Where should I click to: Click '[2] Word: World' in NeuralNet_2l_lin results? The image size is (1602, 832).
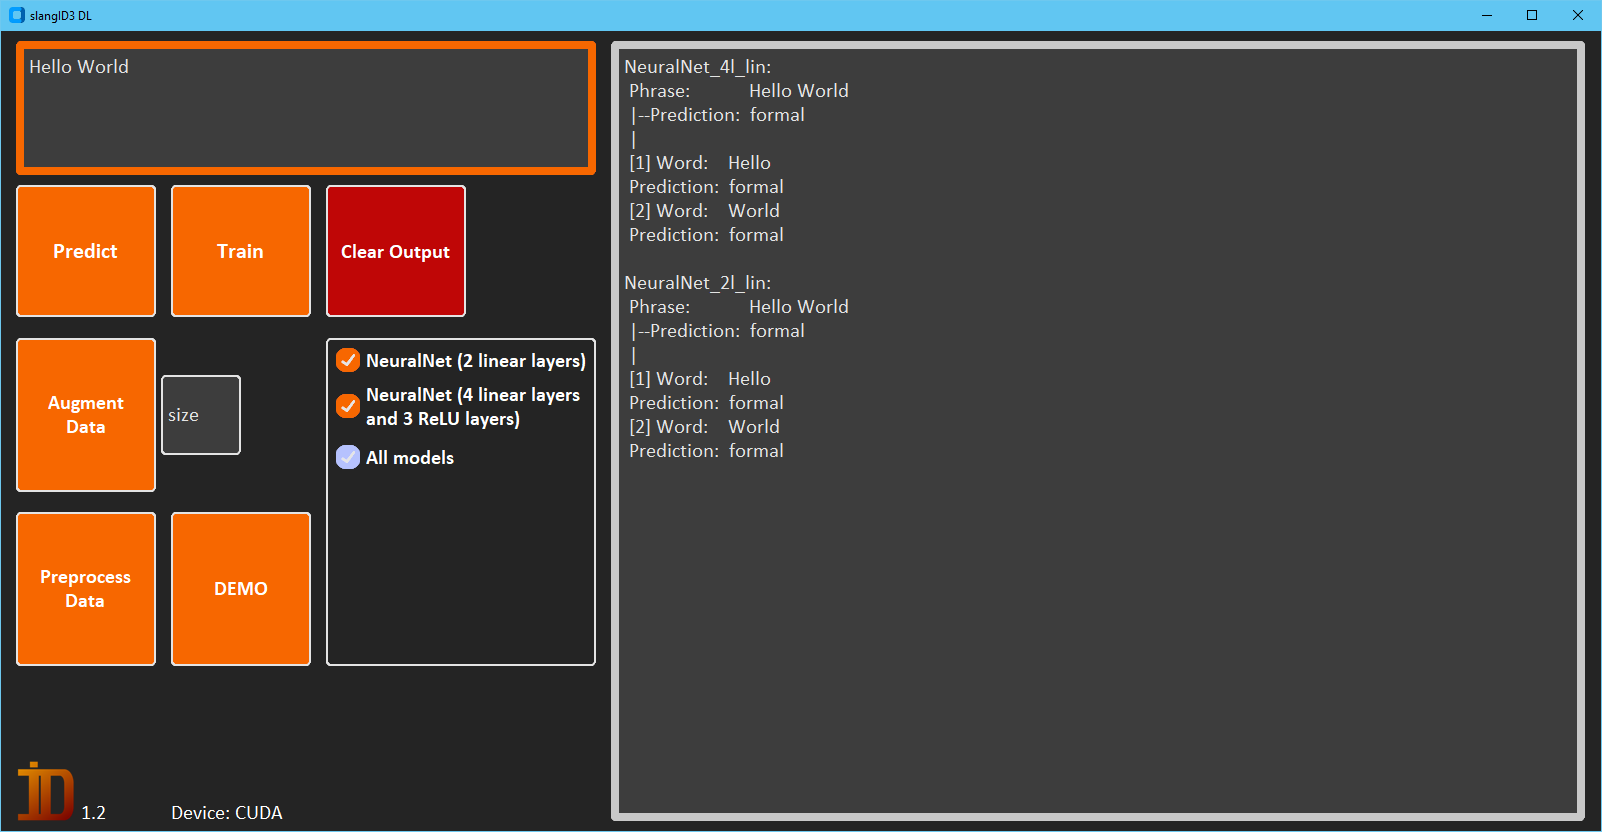click(704, 427)
